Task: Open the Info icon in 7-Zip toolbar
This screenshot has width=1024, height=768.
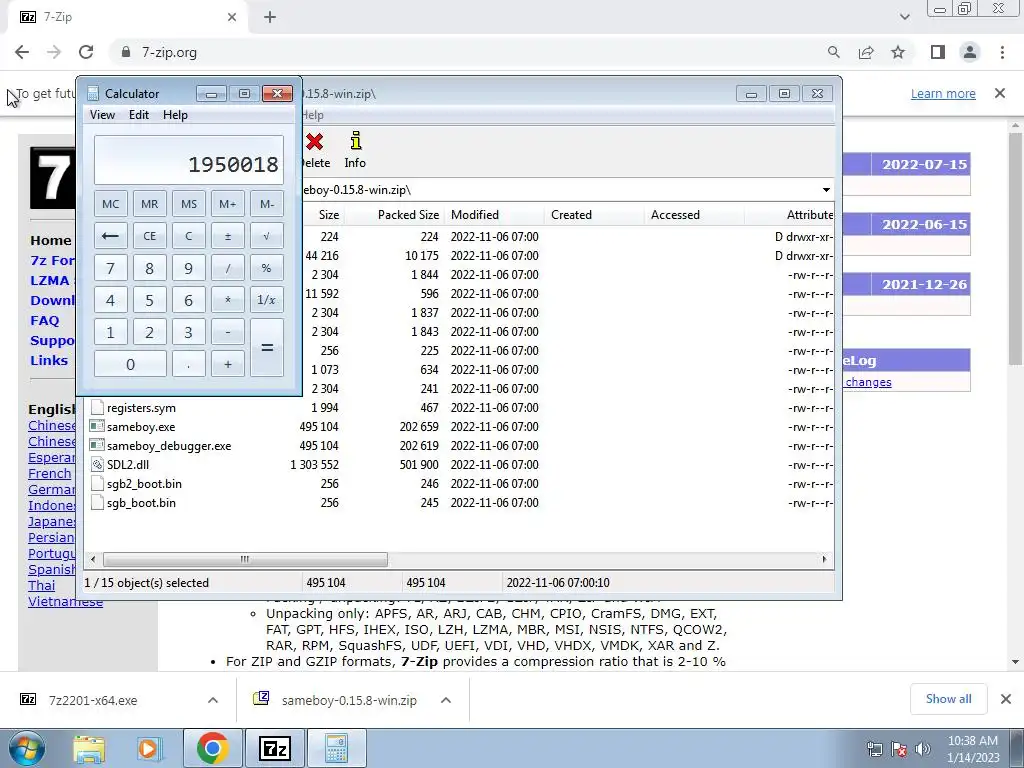Action: coord(355,140)
